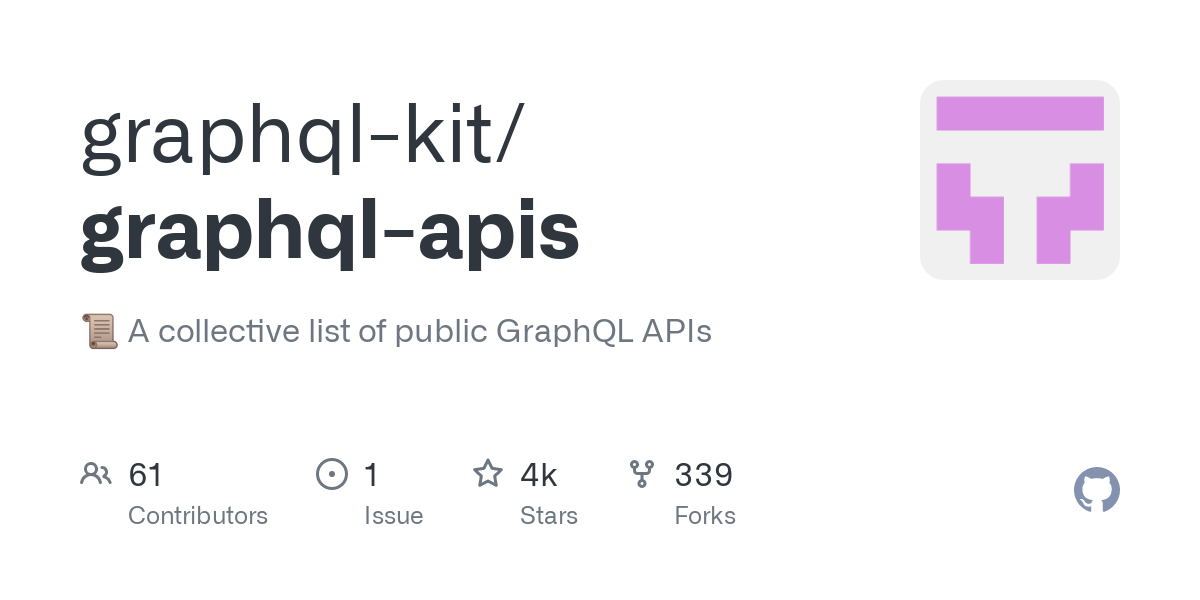Click the 4k stars count
1200x600 pixels.
(x=538, y=474)
